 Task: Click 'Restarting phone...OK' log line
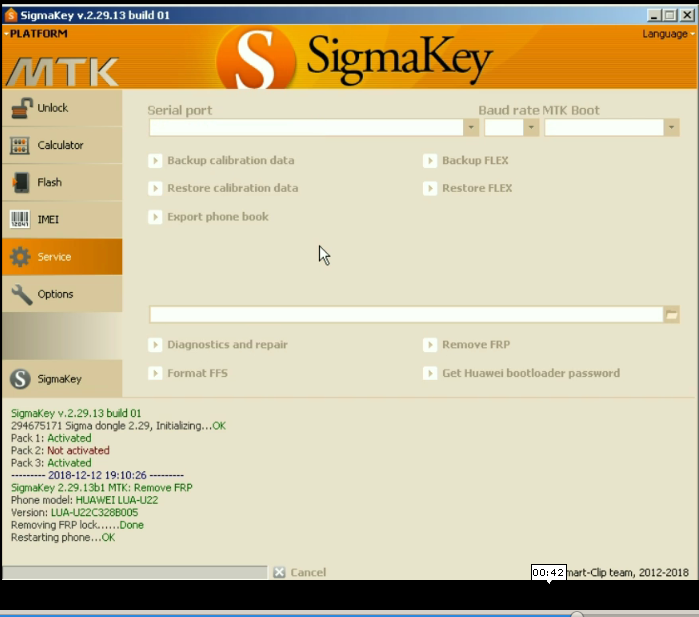point(63,538)
